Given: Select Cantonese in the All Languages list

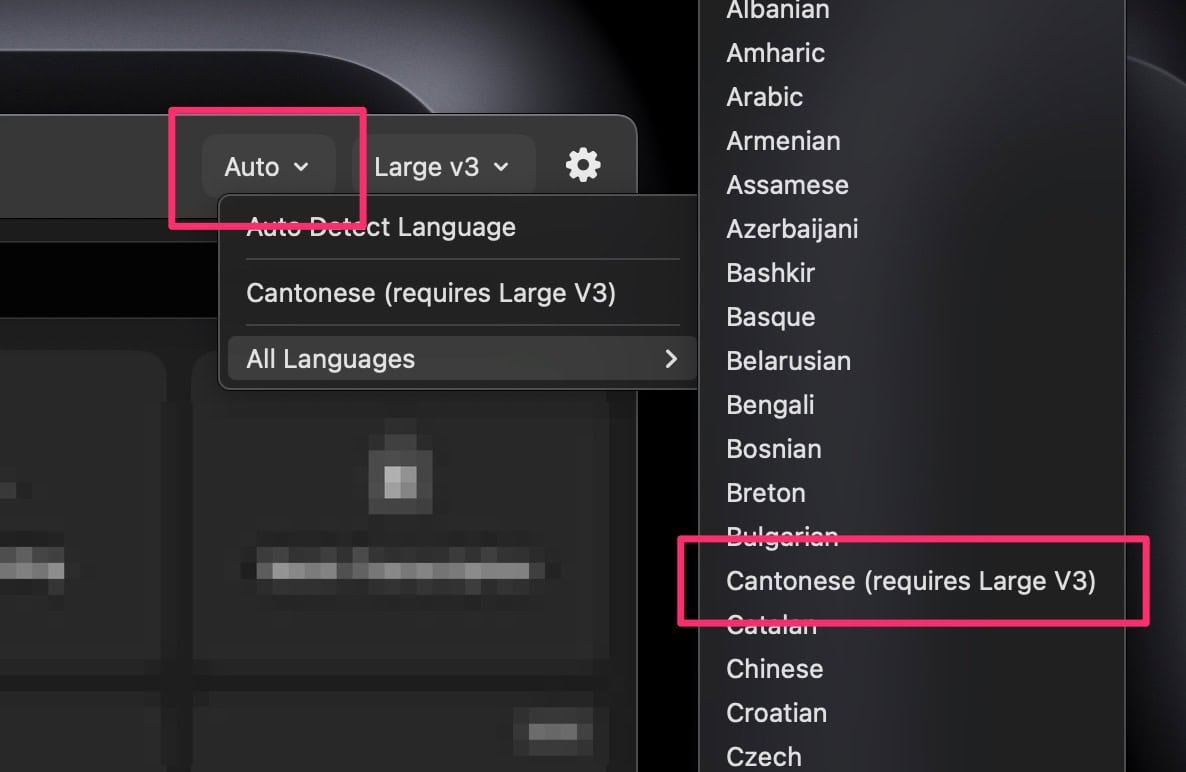Looking at the screenshot, I should click(911, 581).
